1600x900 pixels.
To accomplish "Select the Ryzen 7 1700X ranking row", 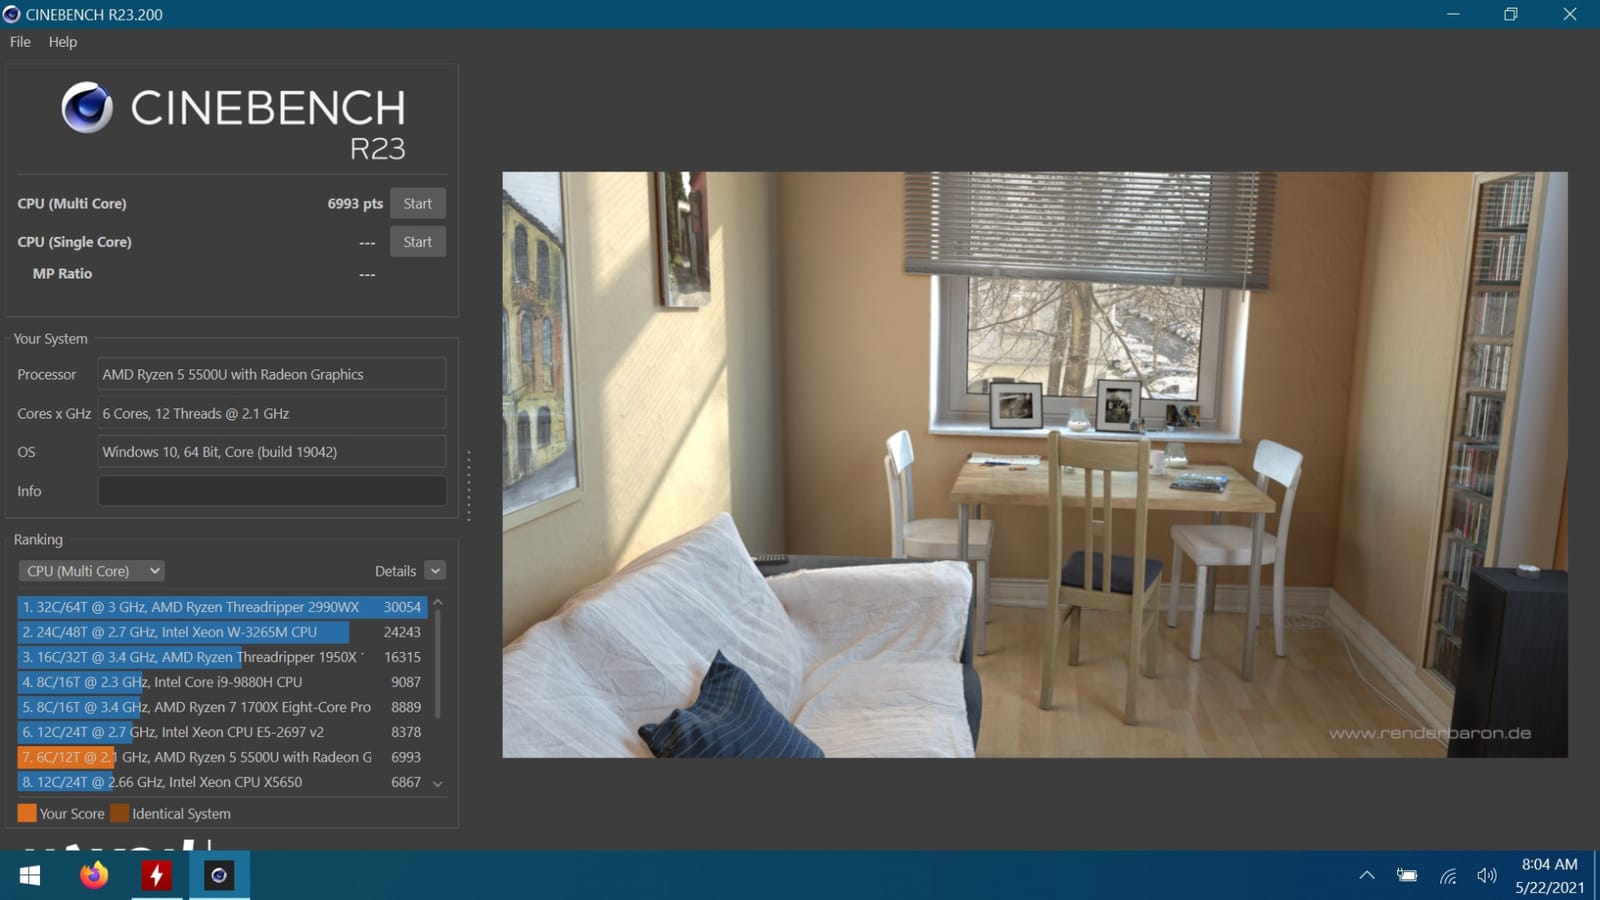I will point(222,707).
